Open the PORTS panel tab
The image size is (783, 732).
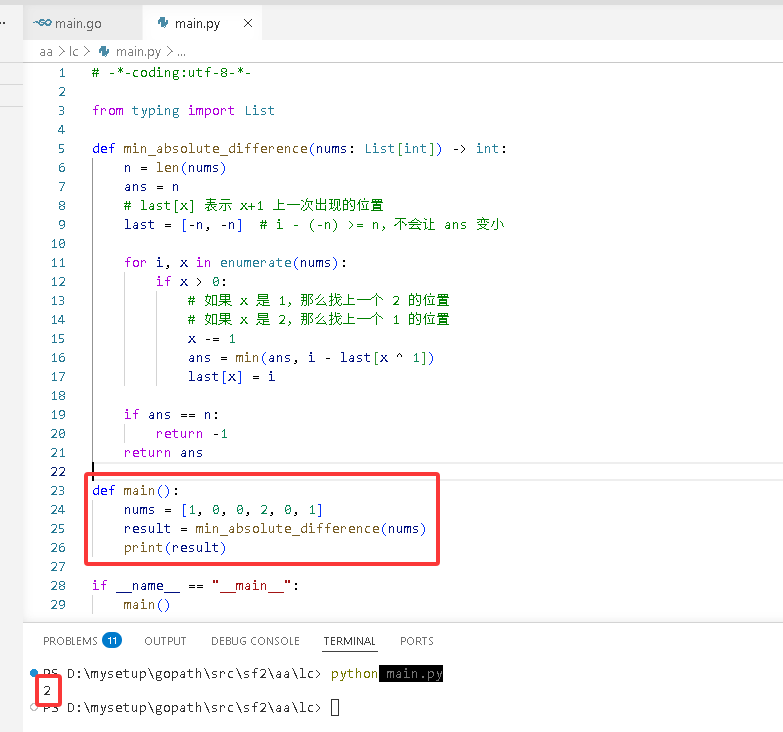[417, 641]
